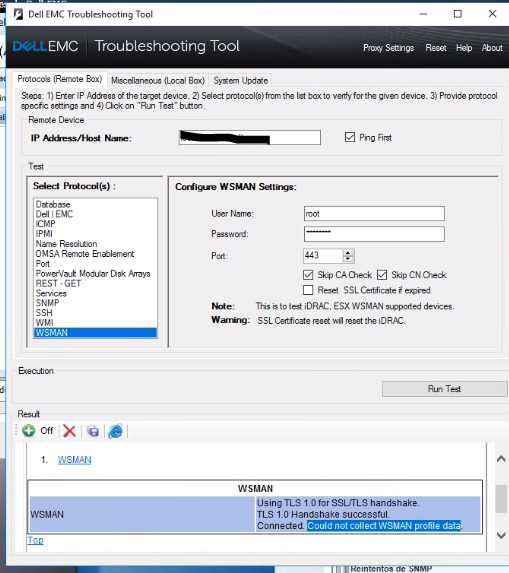Open results in Internet Explorer icon
This screenshot has height=573, width=509.
115,431
